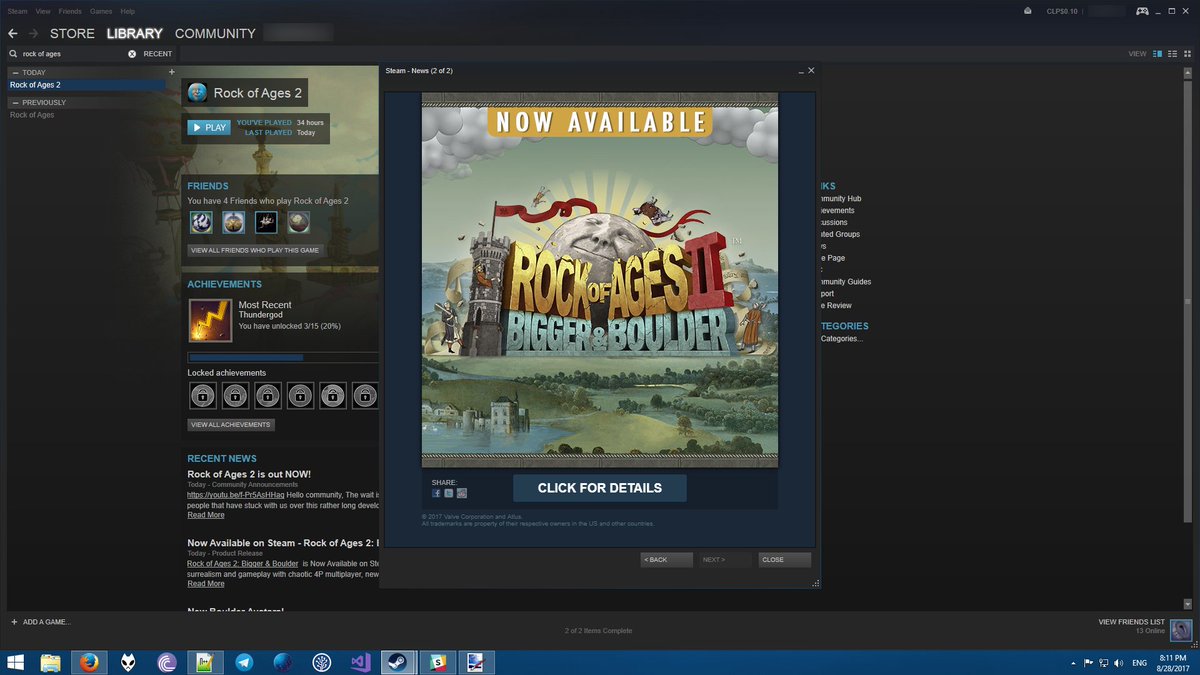
Task: Open the Games menu
Action: [101, 11]
